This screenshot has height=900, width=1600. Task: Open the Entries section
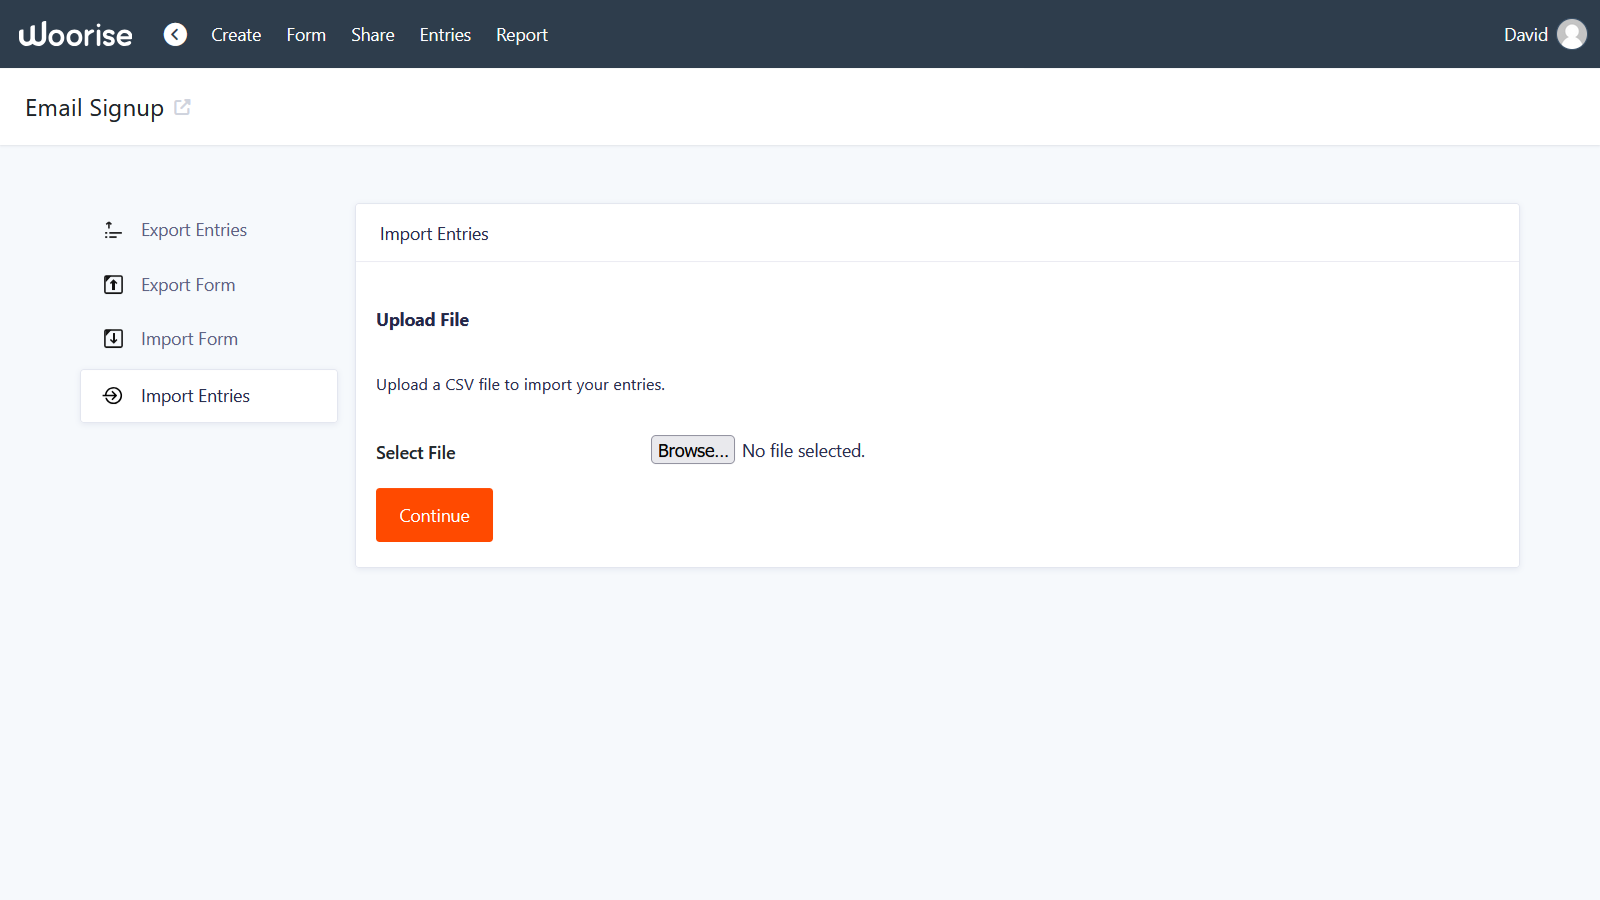click(444, 34)
